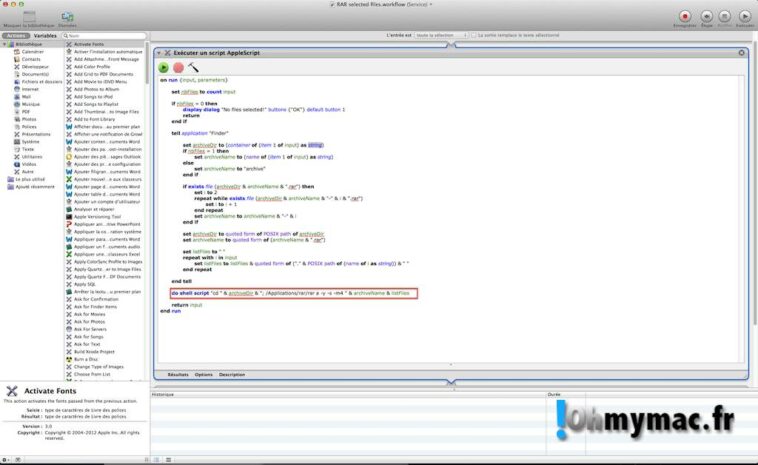Open the Options tab below the script
Screen dimensions: 758x465
pos(203,374)
